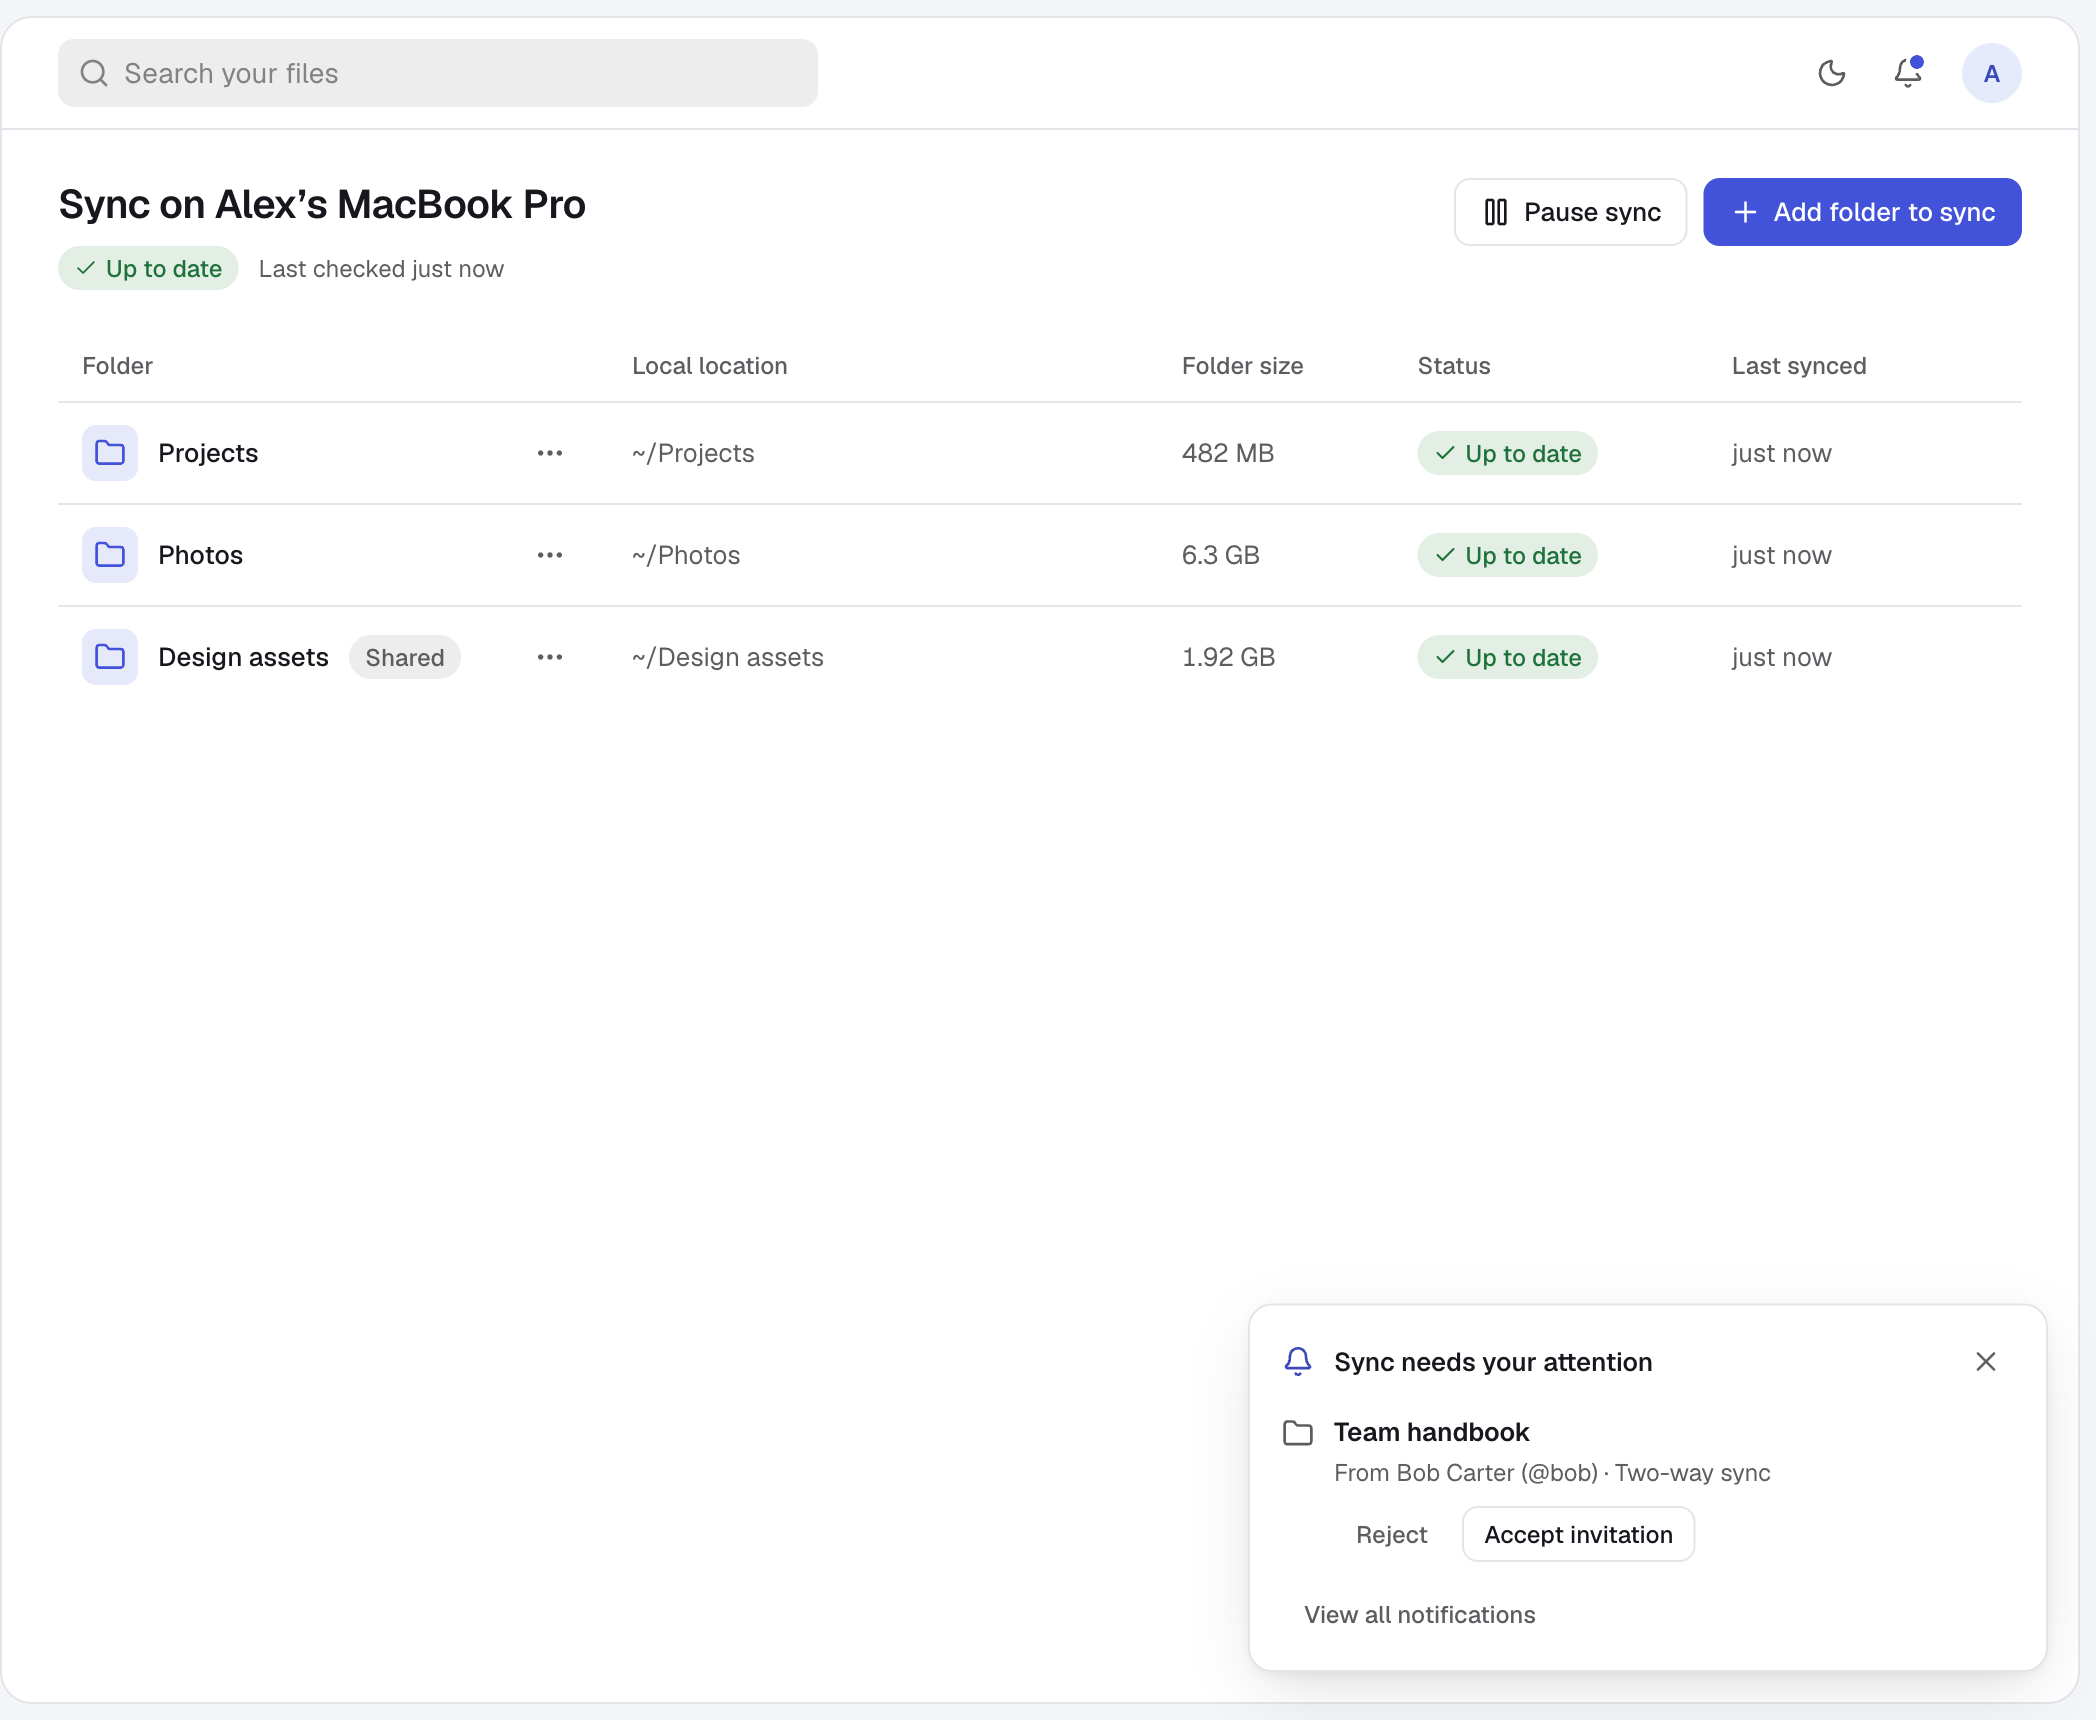The image size is (2096, 1720).
Task: Click the header Up to date badge
Action: pyautogui.click(x=148, y=268)
